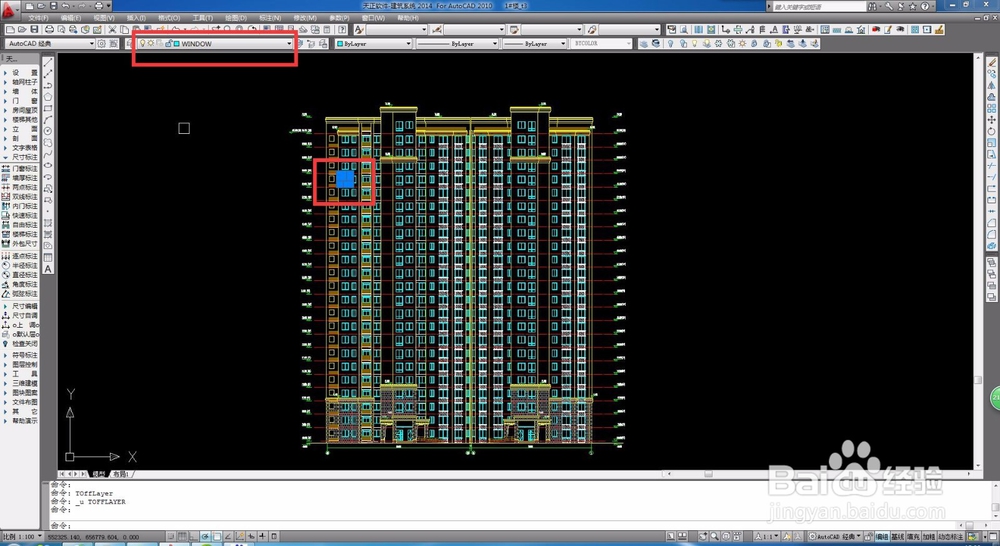Click the keyword search box in title bar
This screenshot has width=1000, height=546.
tap(818, 6)
